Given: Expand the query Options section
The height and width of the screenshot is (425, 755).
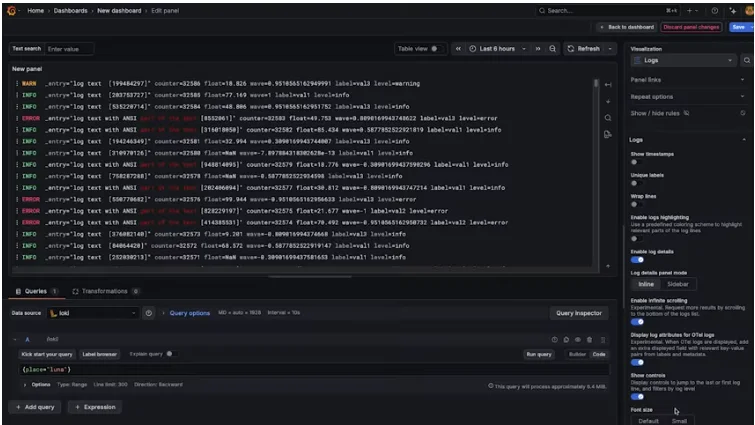Looking at the screenshot, I should coord(40,384).
